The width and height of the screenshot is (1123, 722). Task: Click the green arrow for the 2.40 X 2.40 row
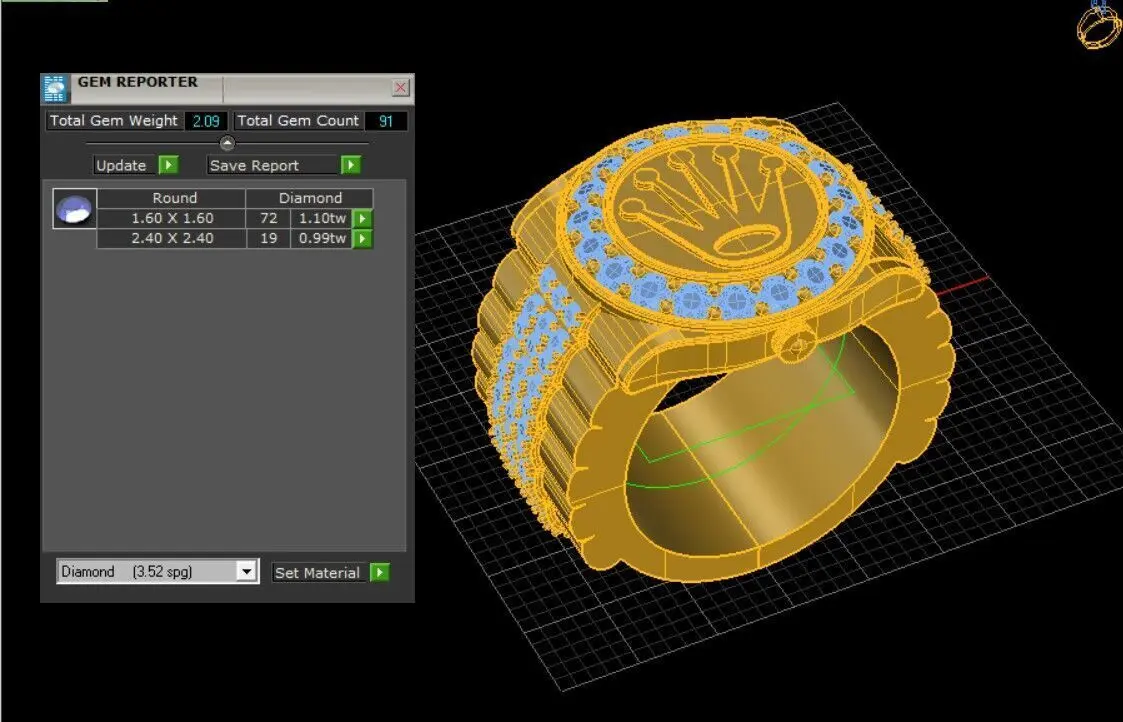(x=362, y=239)
